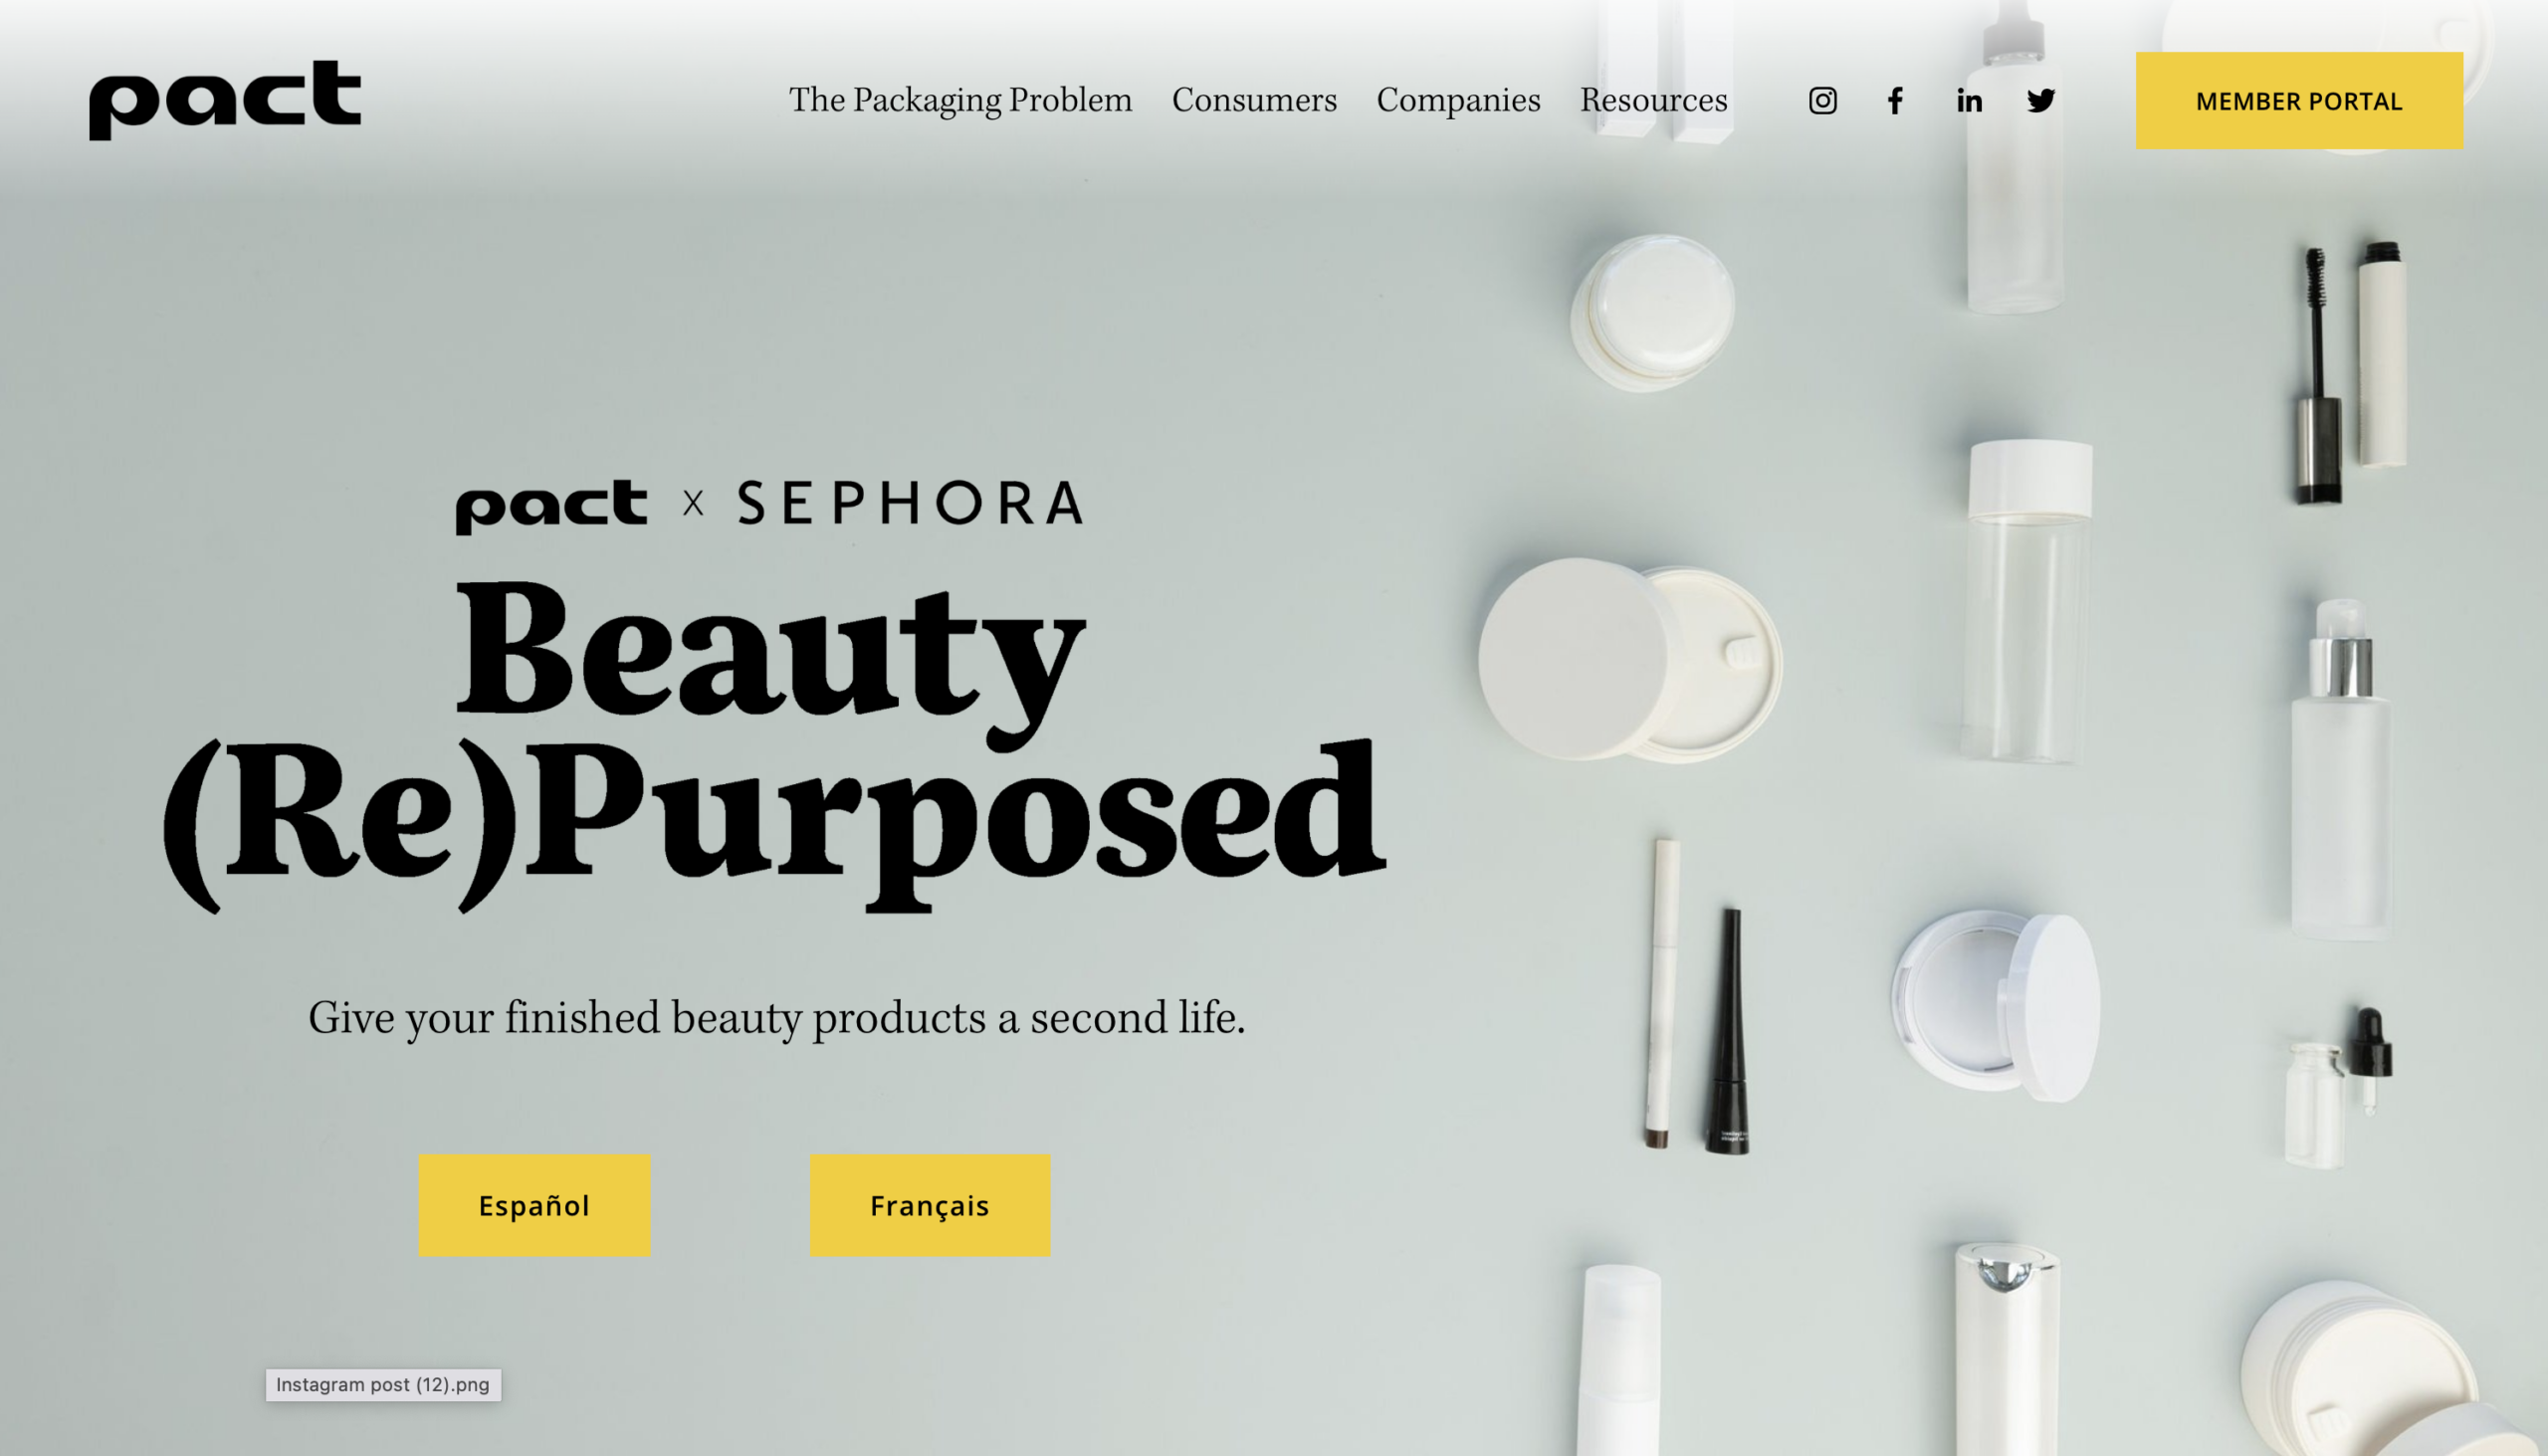The image size is (2548, 1456).
Task: Go to the Member Portal
Action: (2299, 101)
